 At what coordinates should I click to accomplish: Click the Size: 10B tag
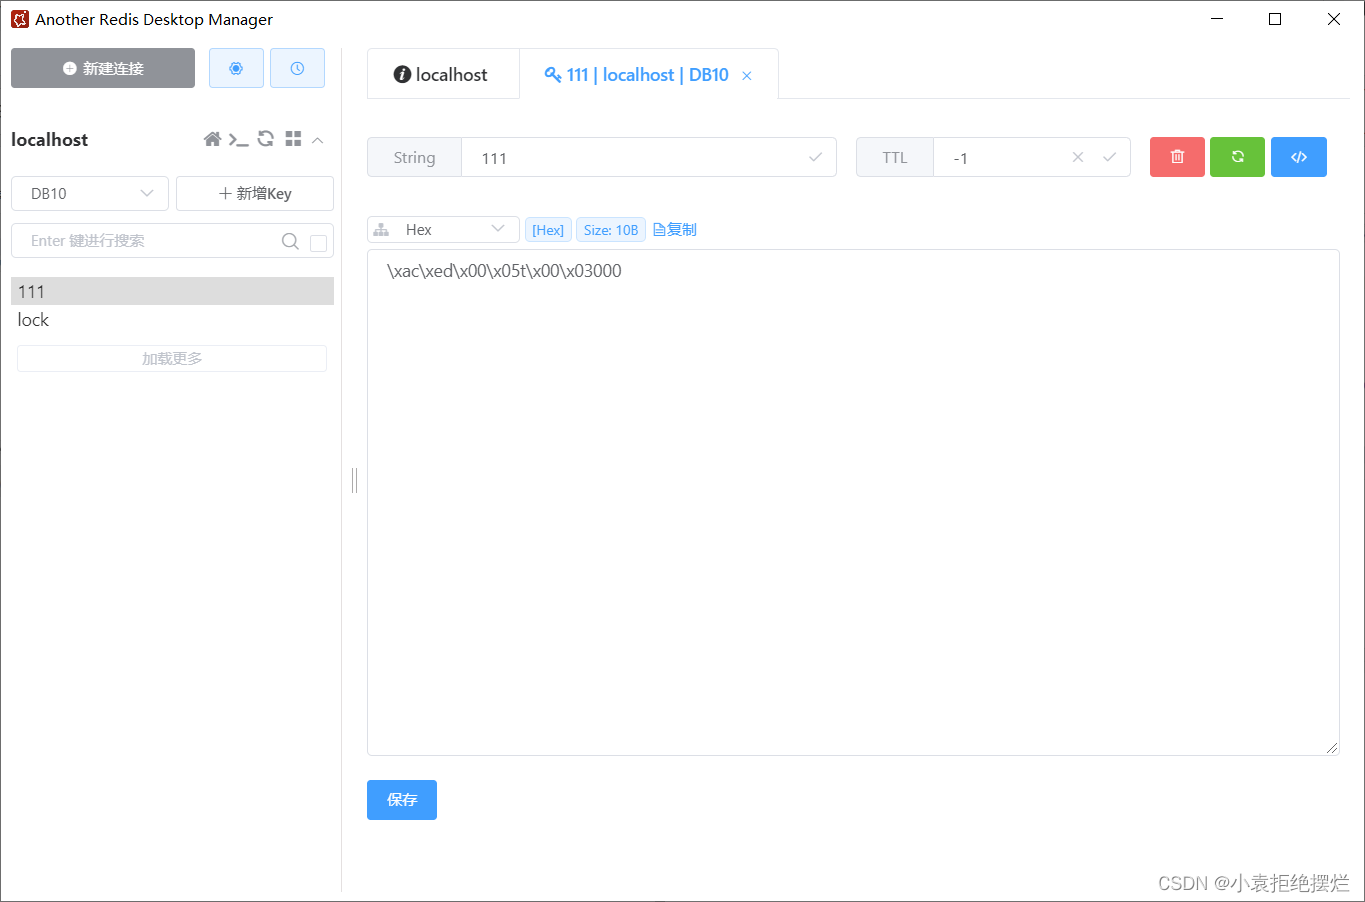point(611,230)
